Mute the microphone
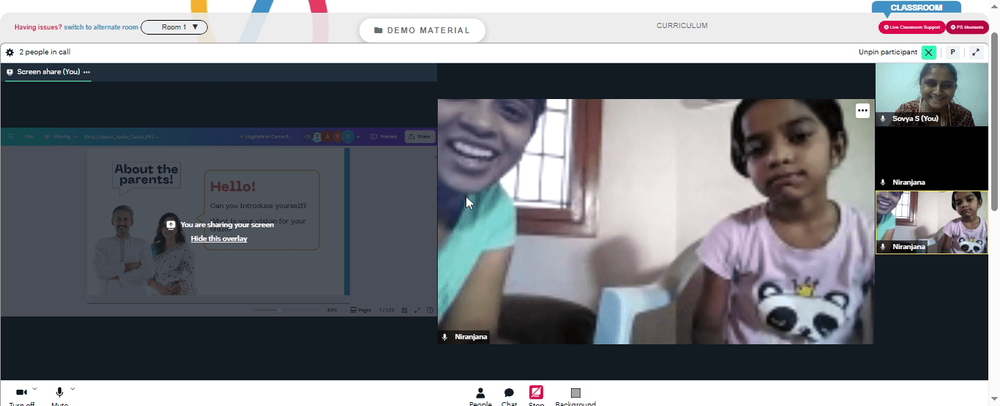Screen dimensions: 1000x406 pyautogui.click(x=59, y=395)
